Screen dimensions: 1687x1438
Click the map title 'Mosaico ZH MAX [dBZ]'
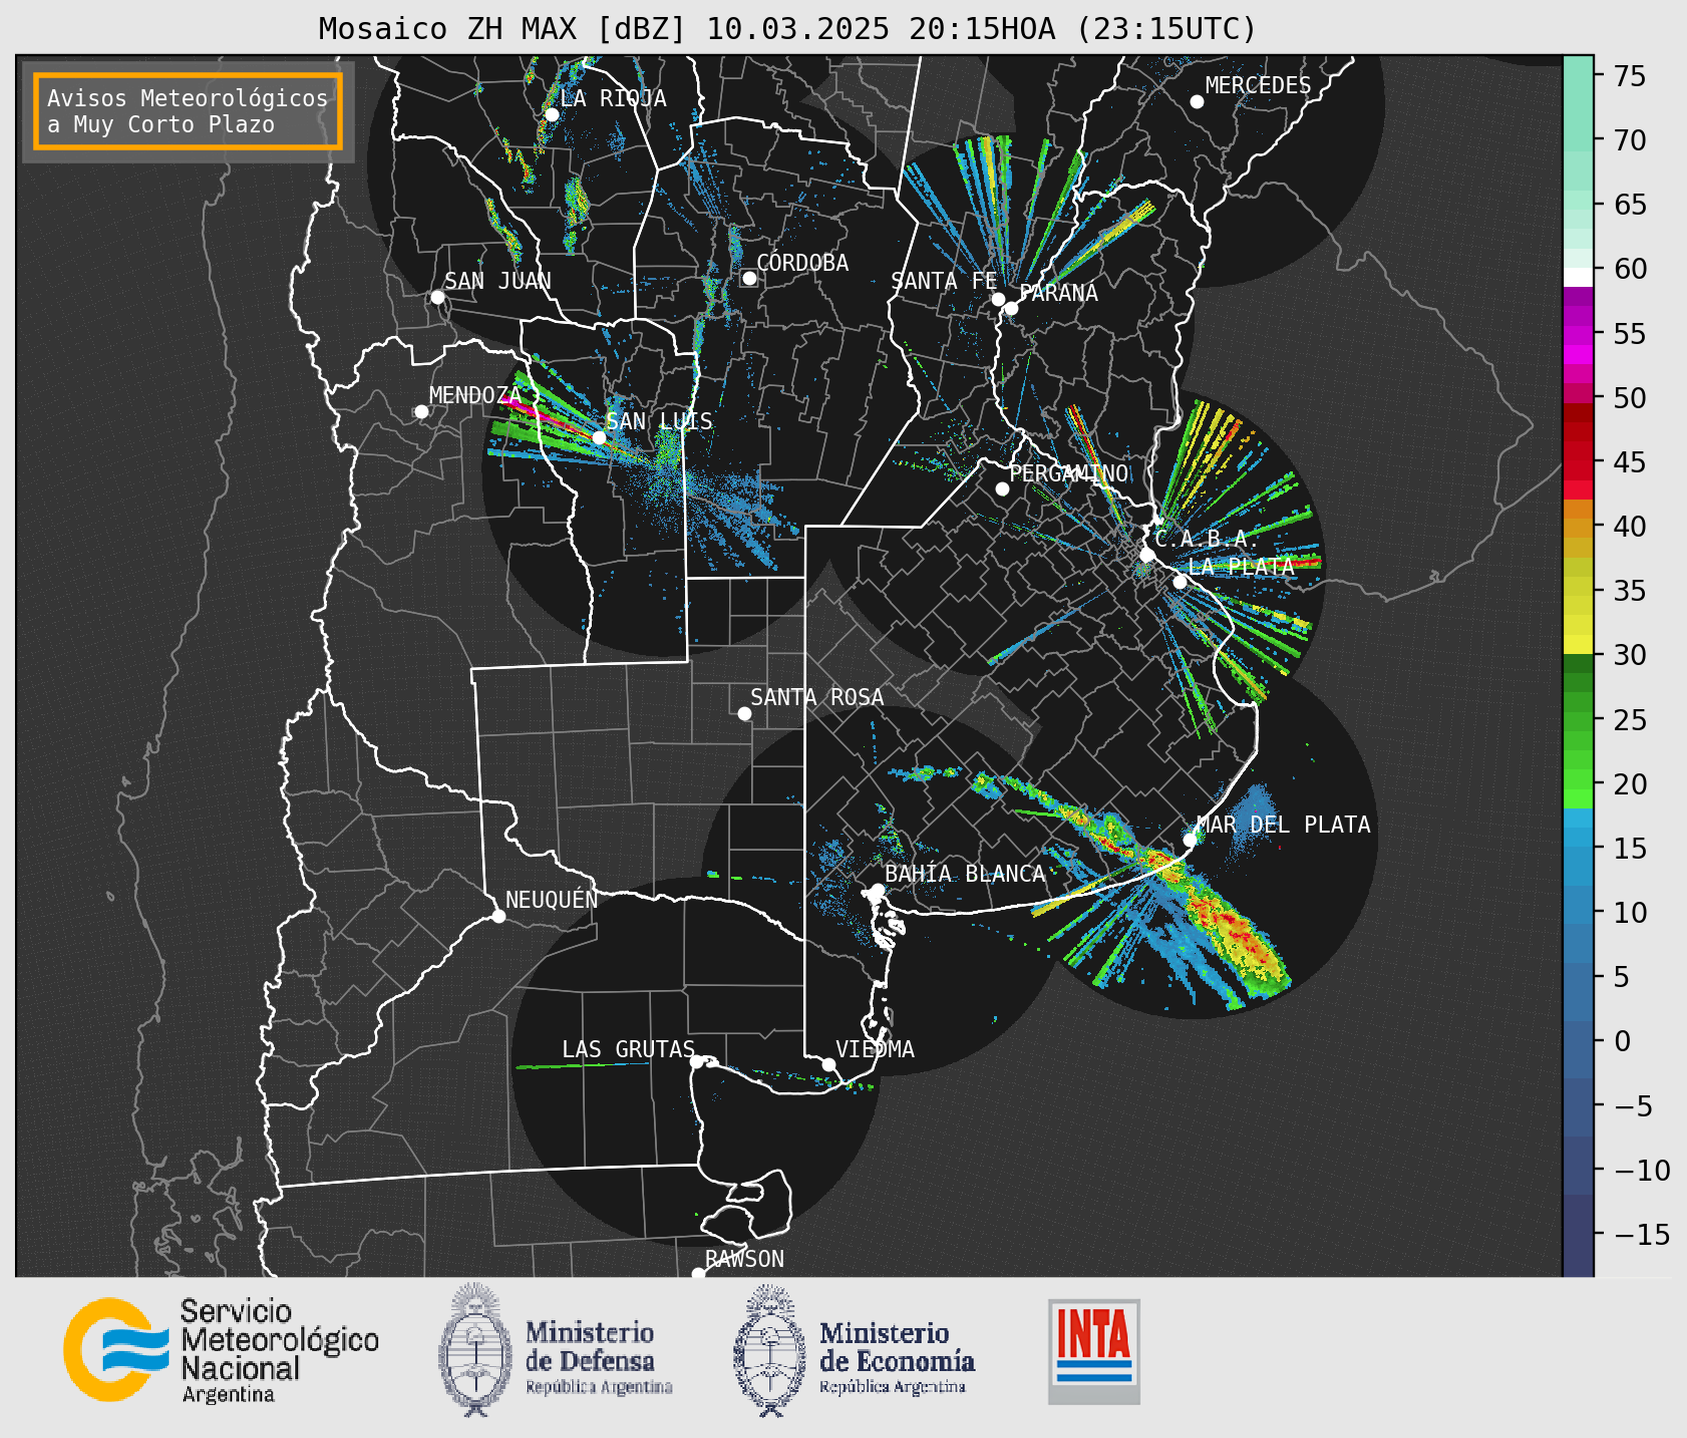(x=502, y=29)
